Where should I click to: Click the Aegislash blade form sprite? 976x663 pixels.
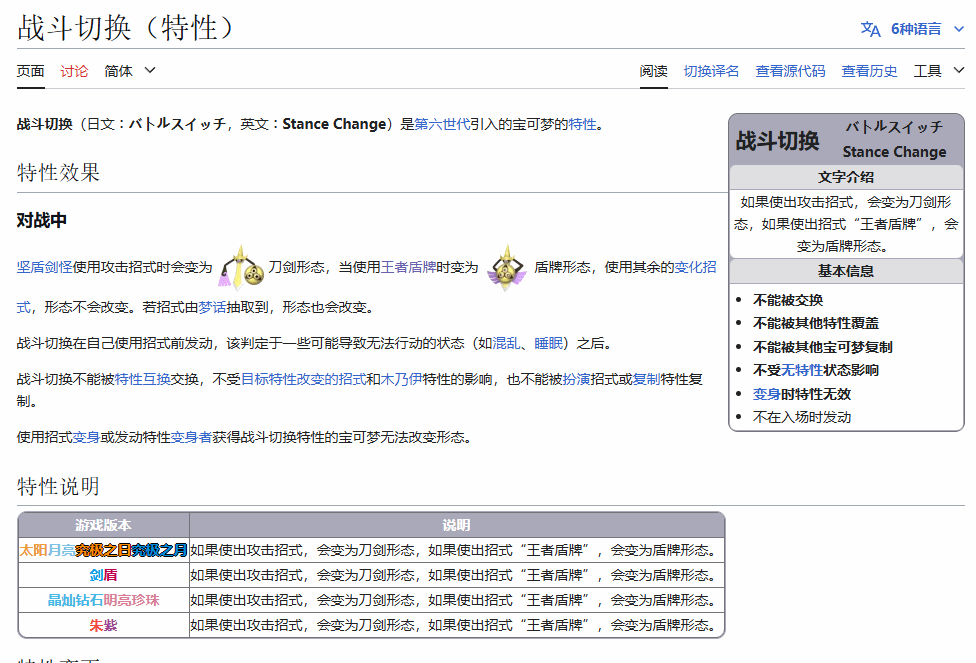pyautogui.click(x=242, y=268)
